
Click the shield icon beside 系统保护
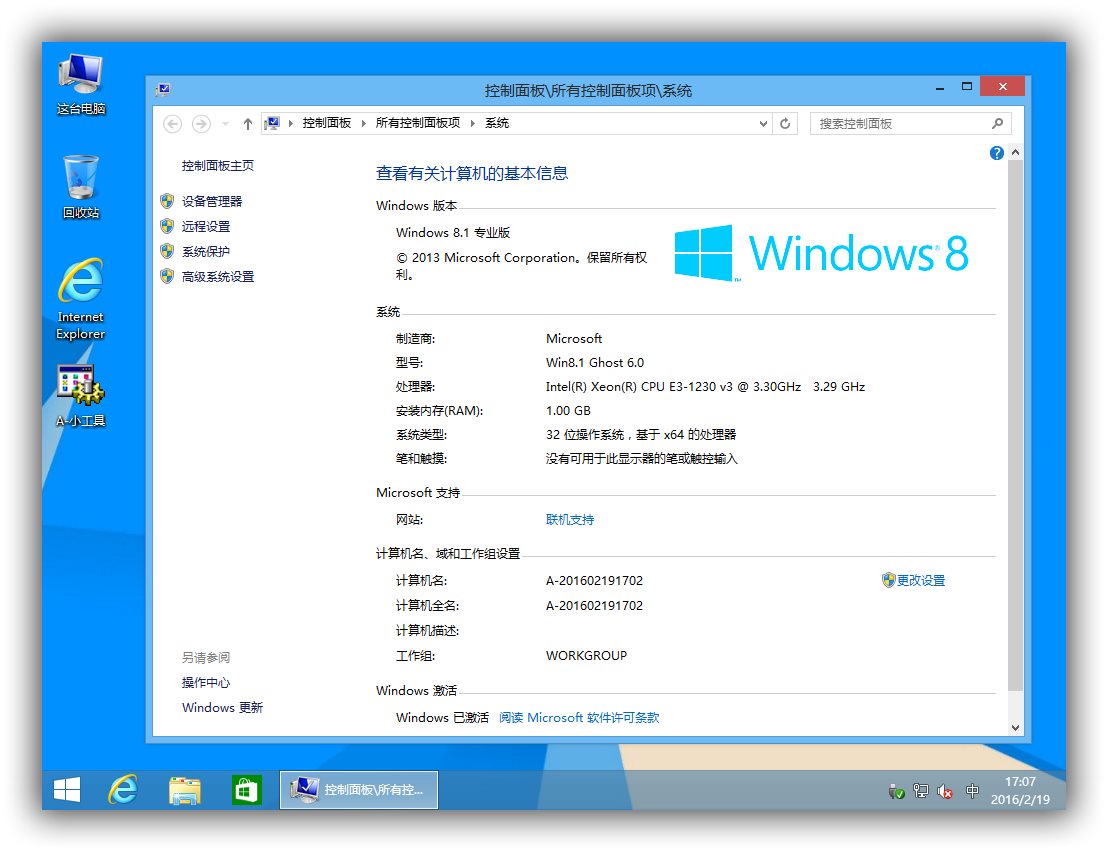point(167,252)
